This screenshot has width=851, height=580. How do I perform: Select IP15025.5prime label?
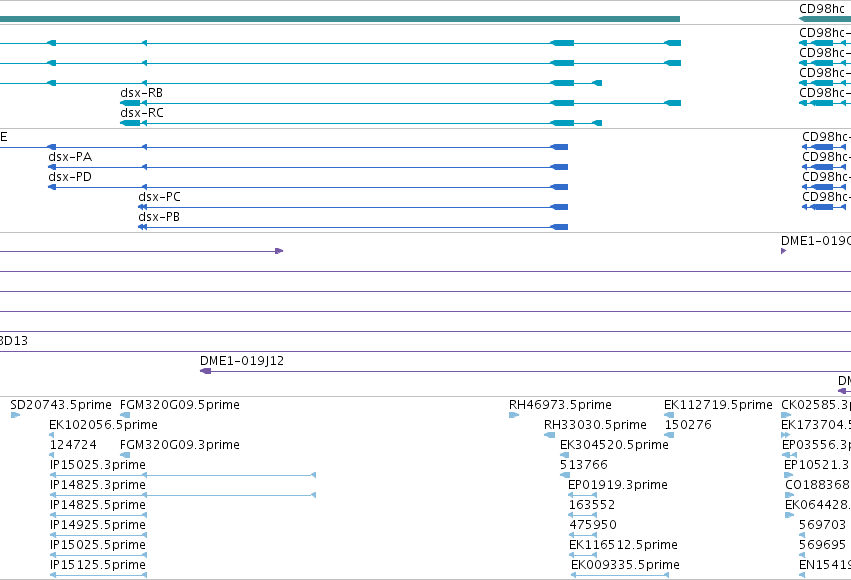point(98,545)
